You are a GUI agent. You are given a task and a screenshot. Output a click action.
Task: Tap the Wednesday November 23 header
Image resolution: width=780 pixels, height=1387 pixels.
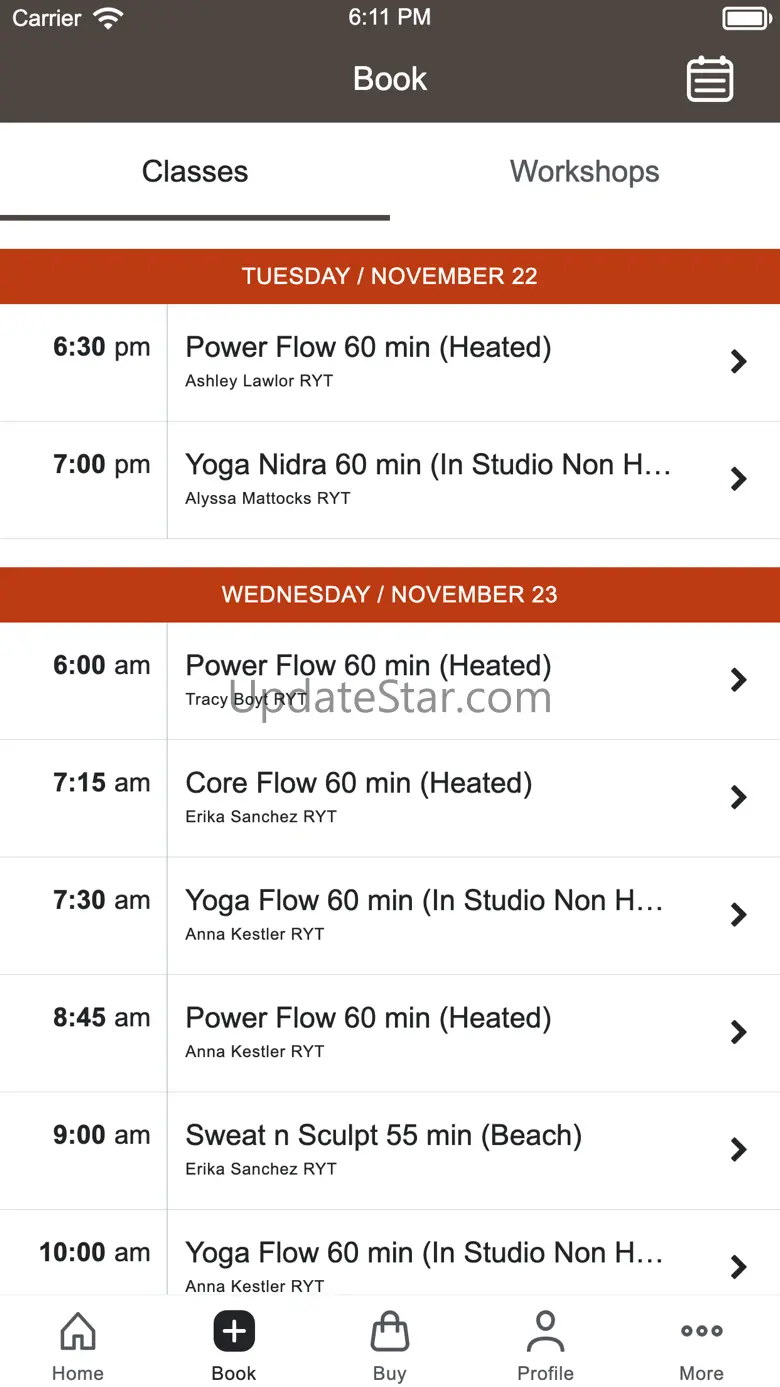point(390,594)
